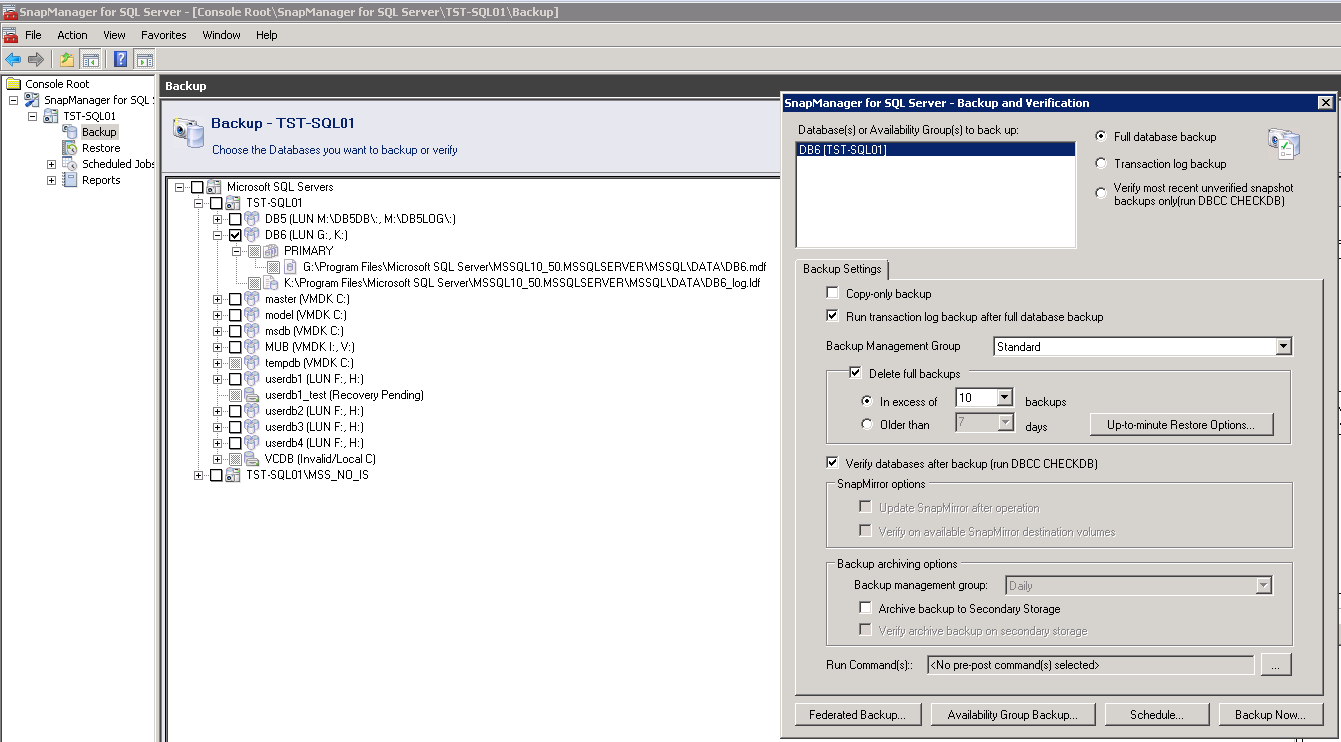The height and width of the screenshot is (742, 1341).
Task: Check Archive backup to Secondary Storage
Action: click(x=866, y=608)
